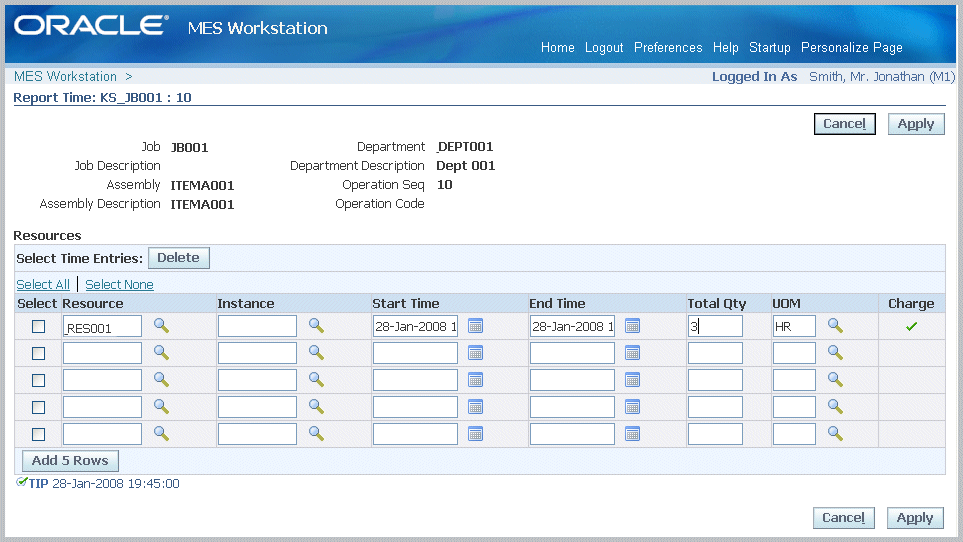963x542 pixels.
Task: Tick the Select checkbox for RES001 row
Action: (x=39, y=327)
